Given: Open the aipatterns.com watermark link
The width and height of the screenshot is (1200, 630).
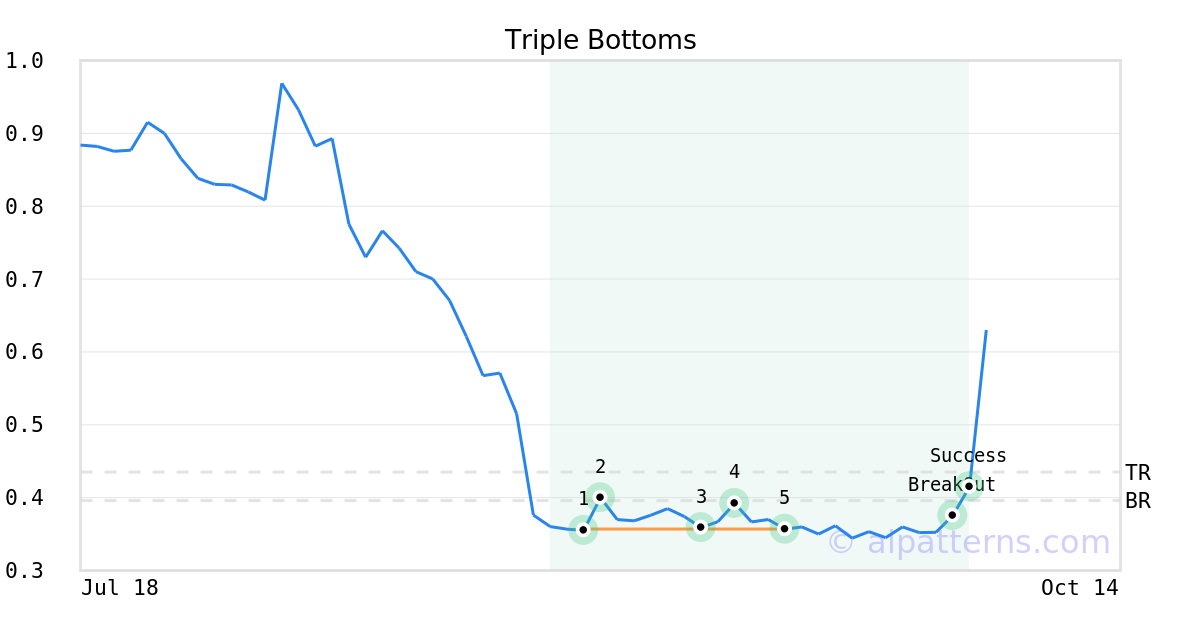Looking at the screenshot, I should 968,543.
